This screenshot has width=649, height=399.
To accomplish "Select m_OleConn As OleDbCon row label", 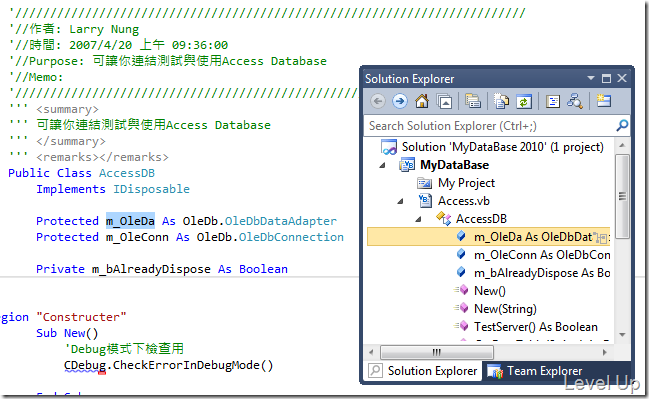I will [x=542, y=255].
